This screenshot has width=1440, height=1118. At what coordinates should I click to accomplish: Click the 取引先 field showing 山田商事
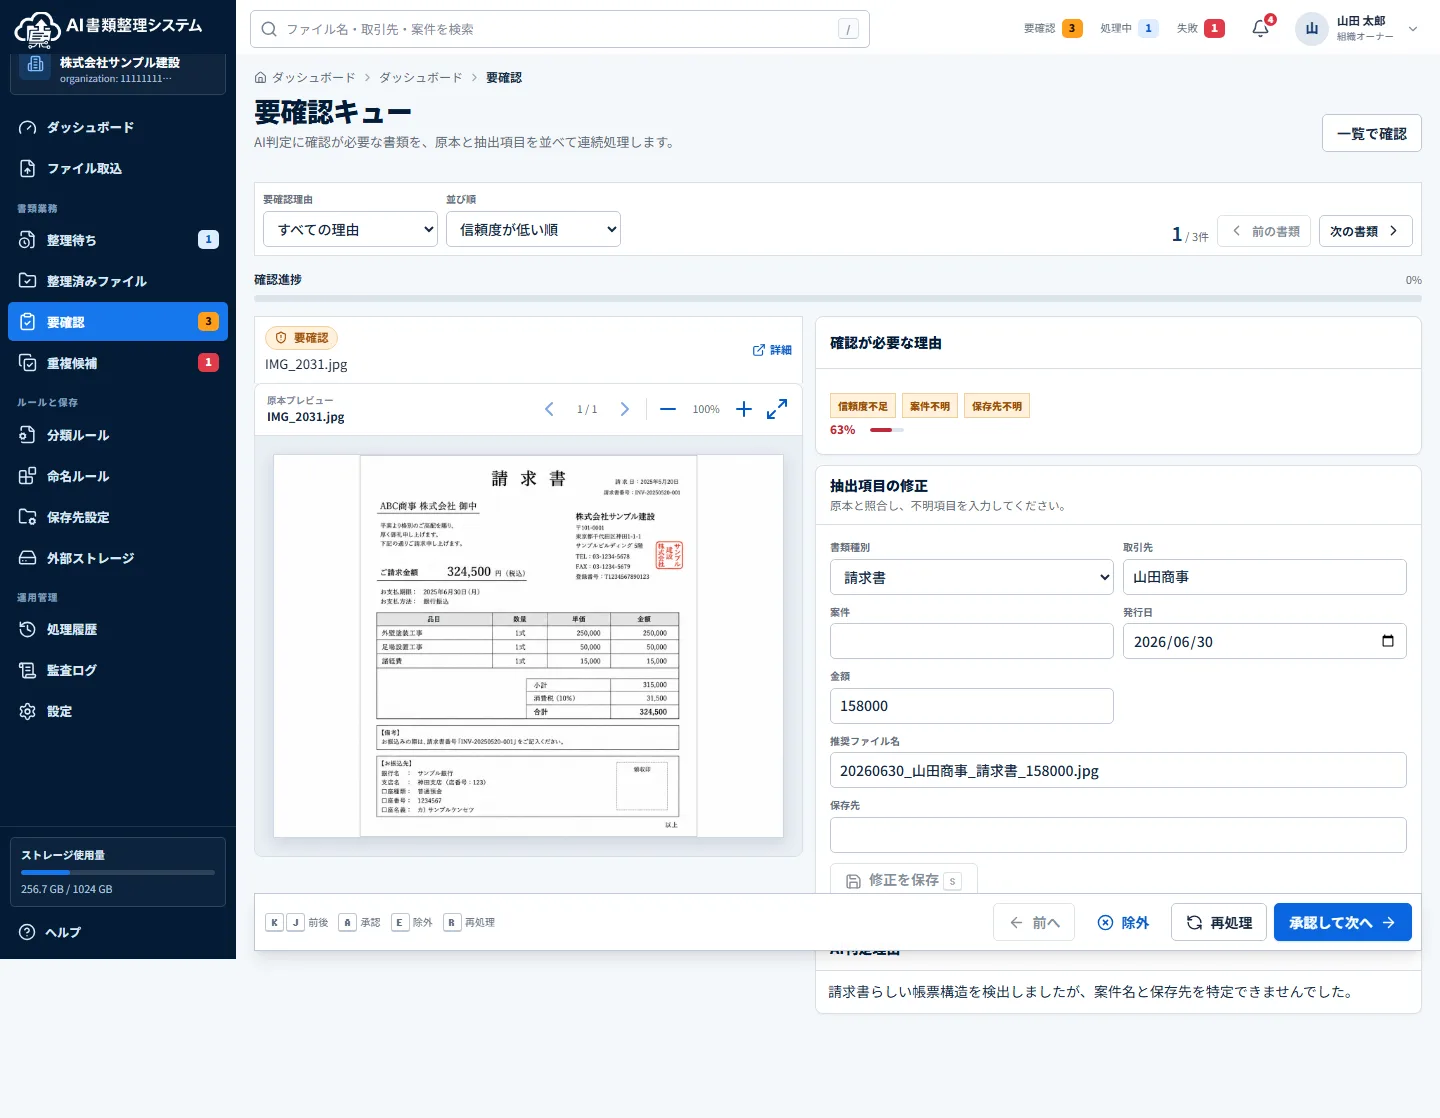pyautogui.click(x=1265, y=577)
